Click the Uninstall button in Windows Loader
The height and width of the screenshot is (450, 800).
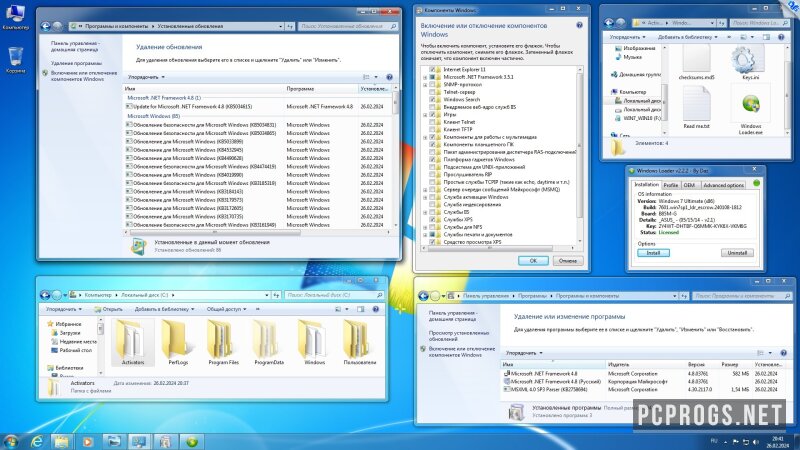pos(737,253)
